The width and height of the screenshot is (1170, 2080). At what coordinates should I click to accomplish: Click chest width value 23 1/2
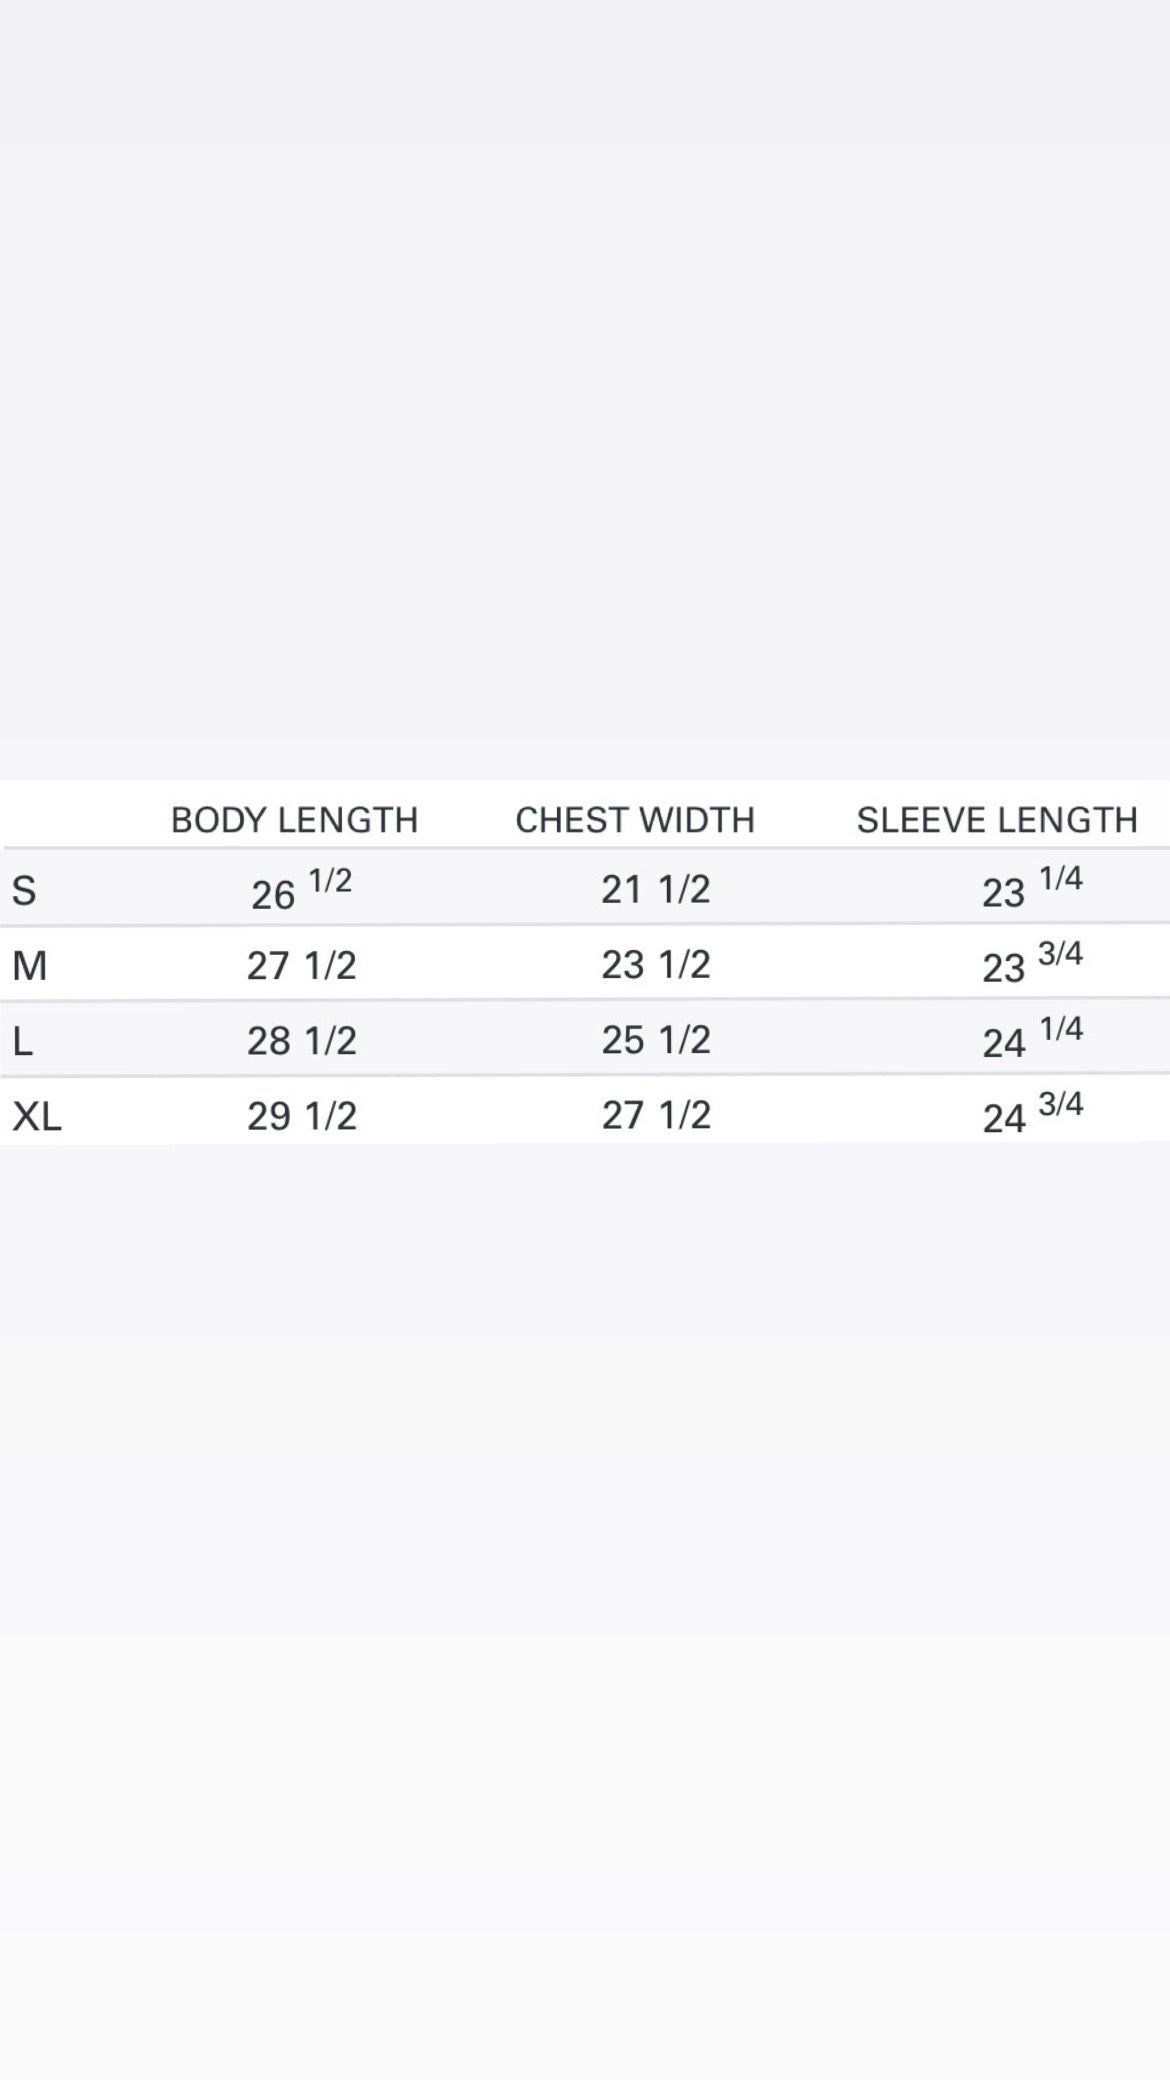[655, 965]
